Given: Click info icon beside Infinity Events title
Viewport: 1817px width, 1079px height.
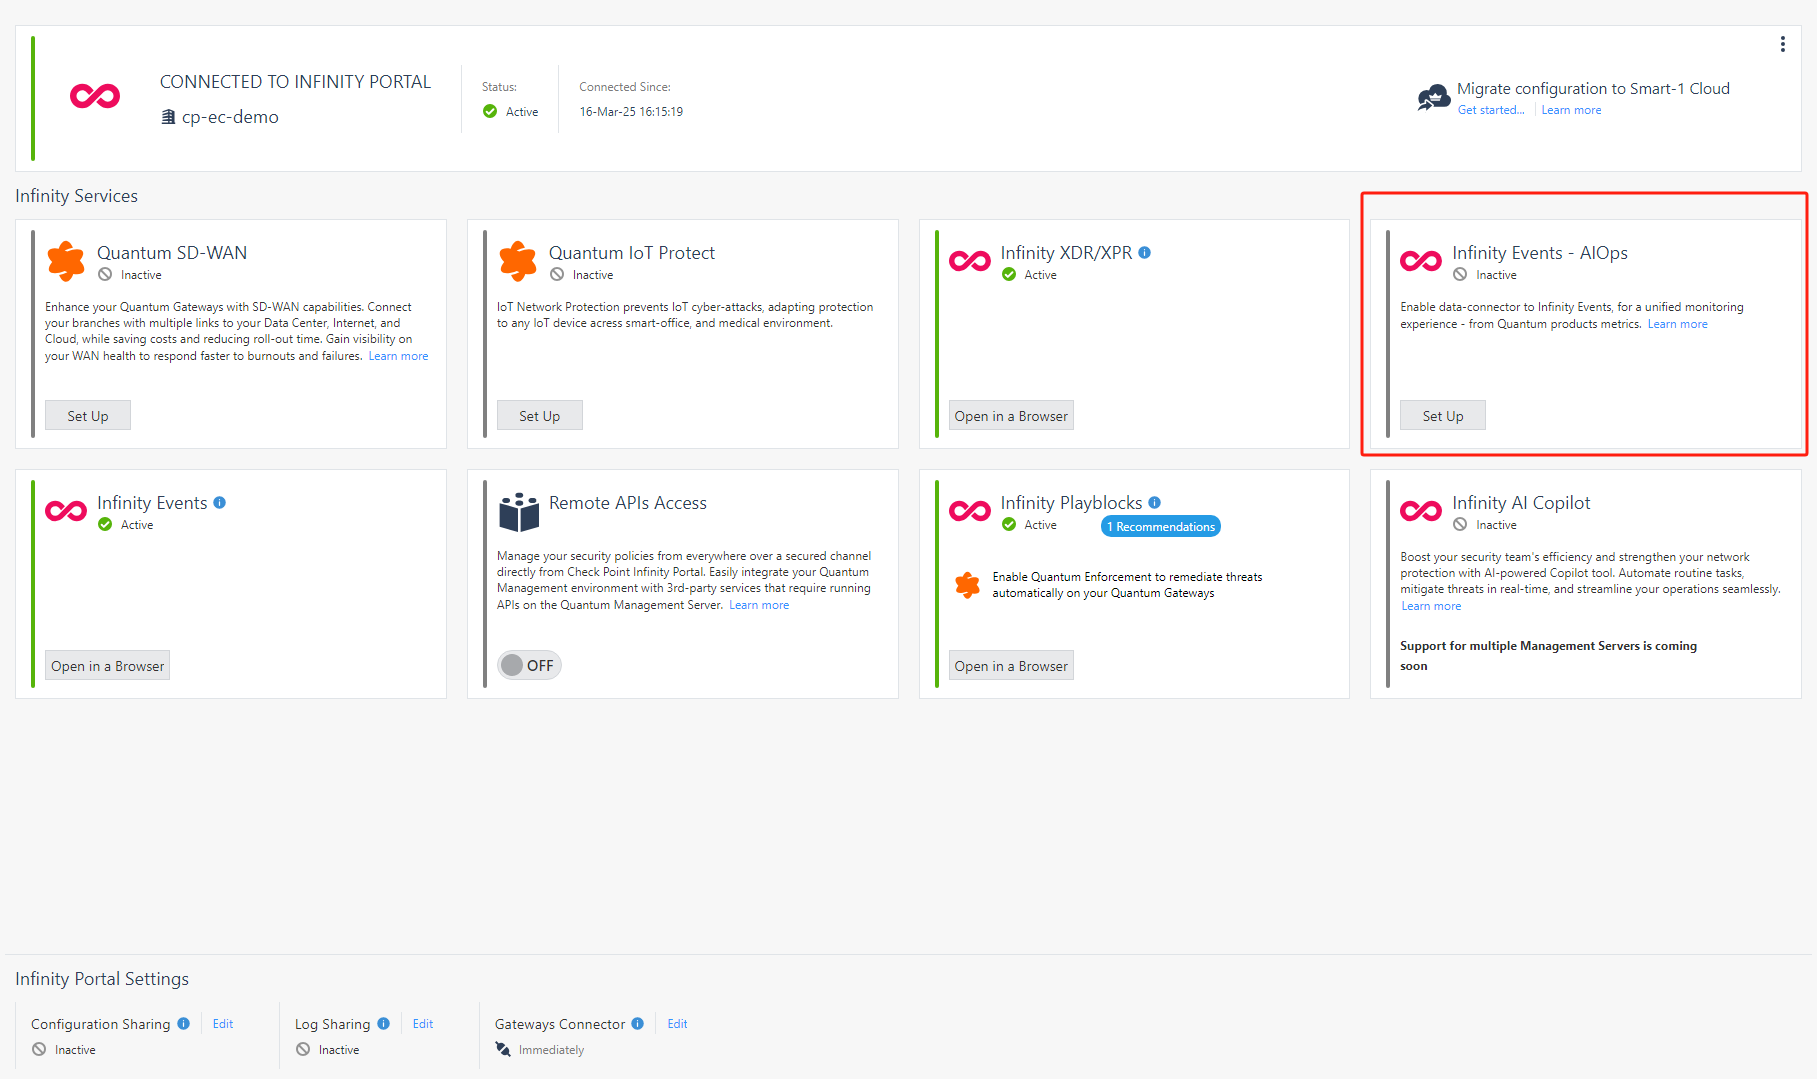Looking at the screenshot, I should click(220, 503).
